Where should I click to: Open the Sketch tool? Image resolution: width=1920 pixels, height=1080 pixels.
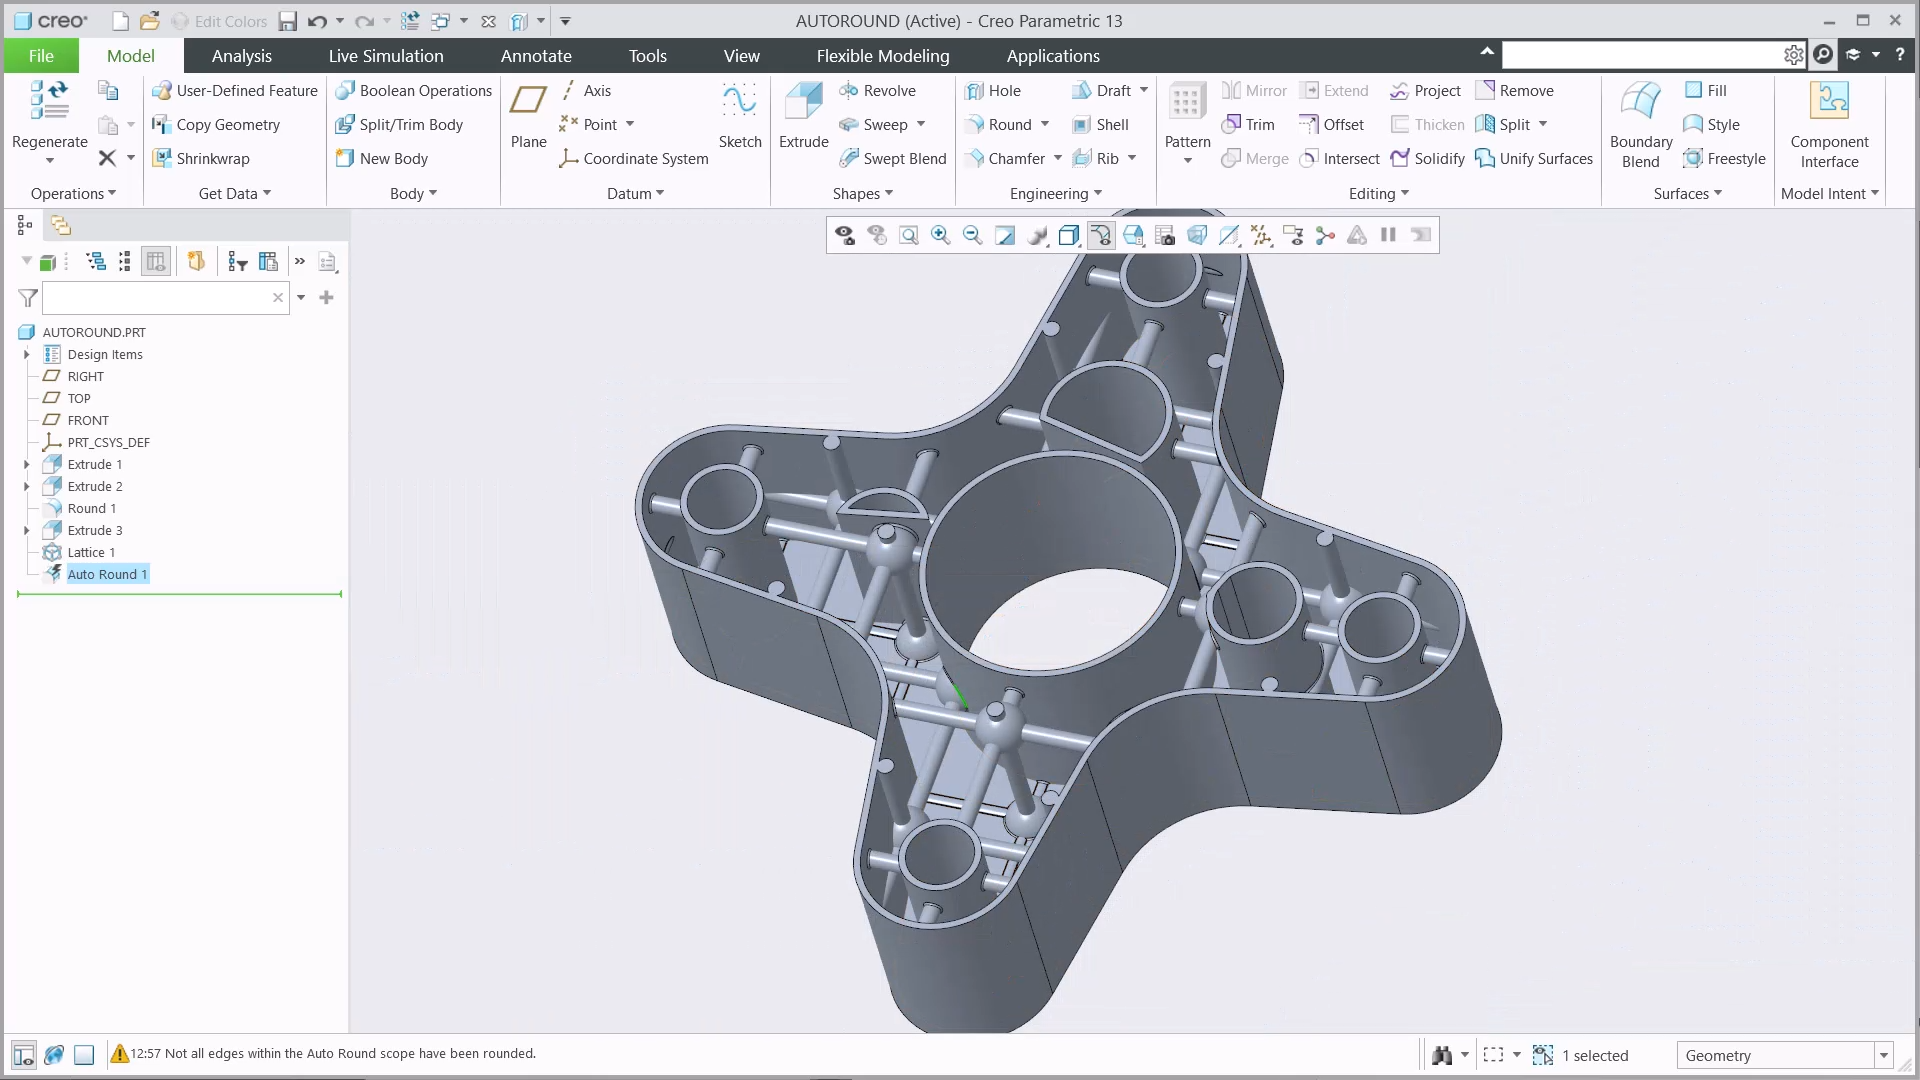click(x=740, y=116)
